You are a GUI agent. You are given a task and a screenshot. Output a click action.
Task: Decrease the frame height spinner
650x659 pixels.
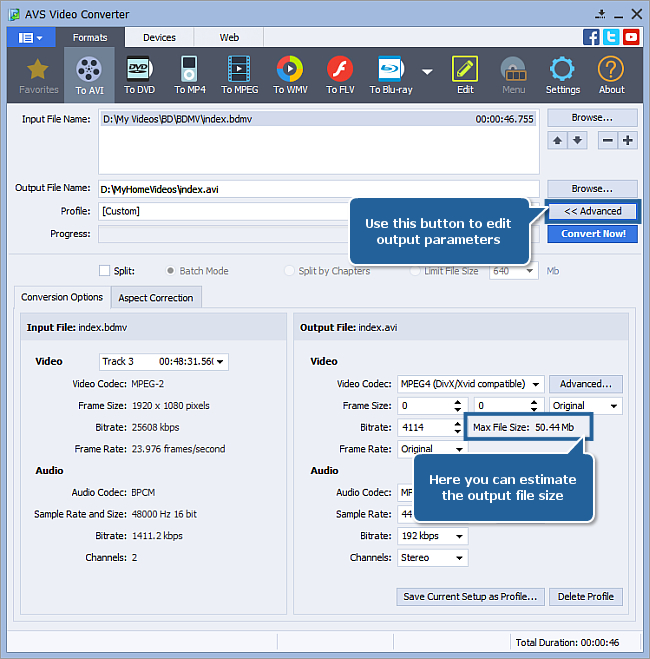pyautogui.click(x=534, y=409)
